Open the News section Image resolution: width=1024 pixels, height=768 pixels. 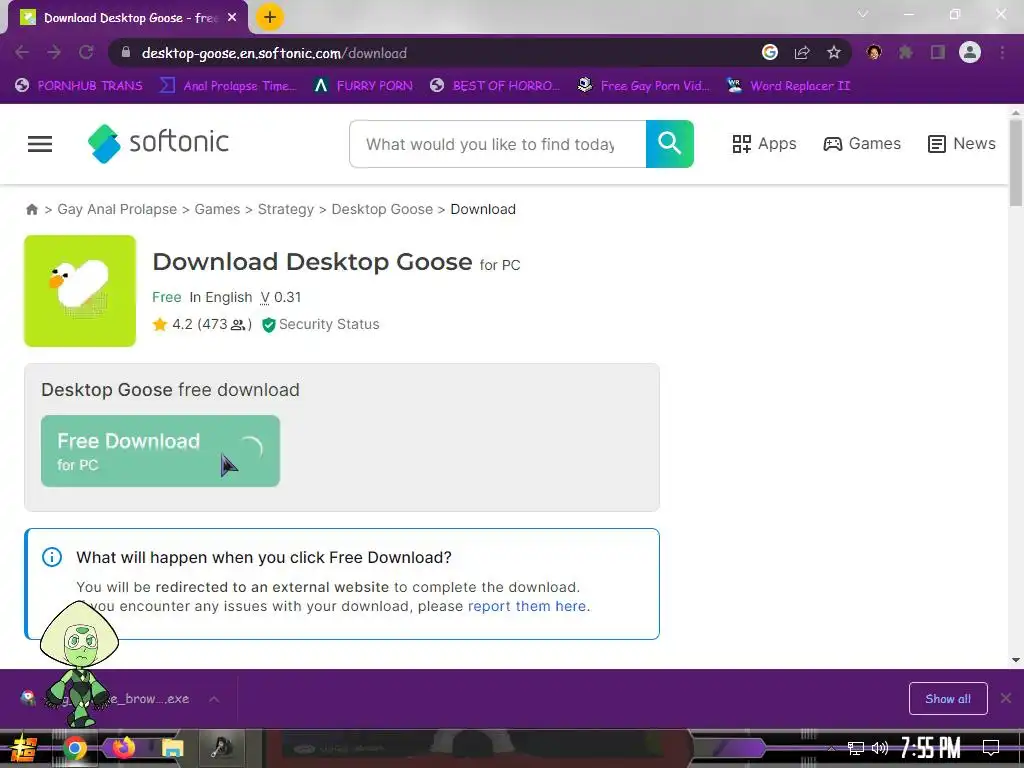click(962, 144)
